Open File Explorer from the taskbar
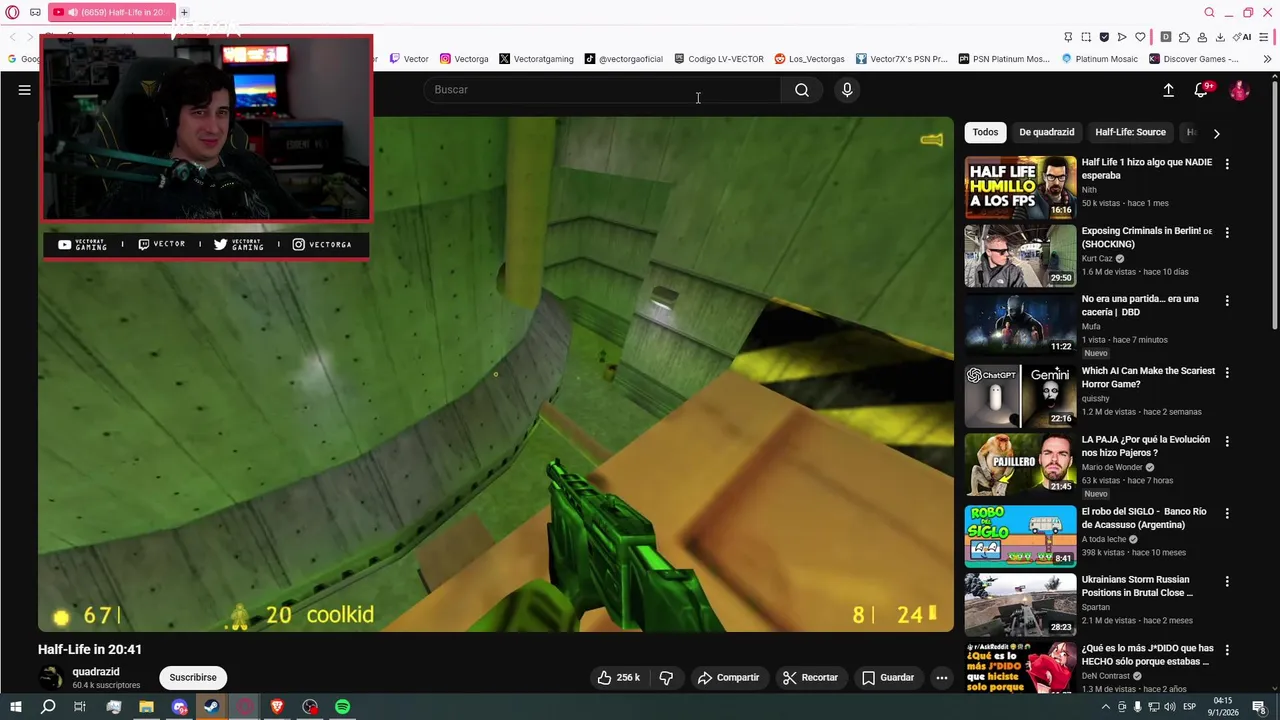 point(146,707)
